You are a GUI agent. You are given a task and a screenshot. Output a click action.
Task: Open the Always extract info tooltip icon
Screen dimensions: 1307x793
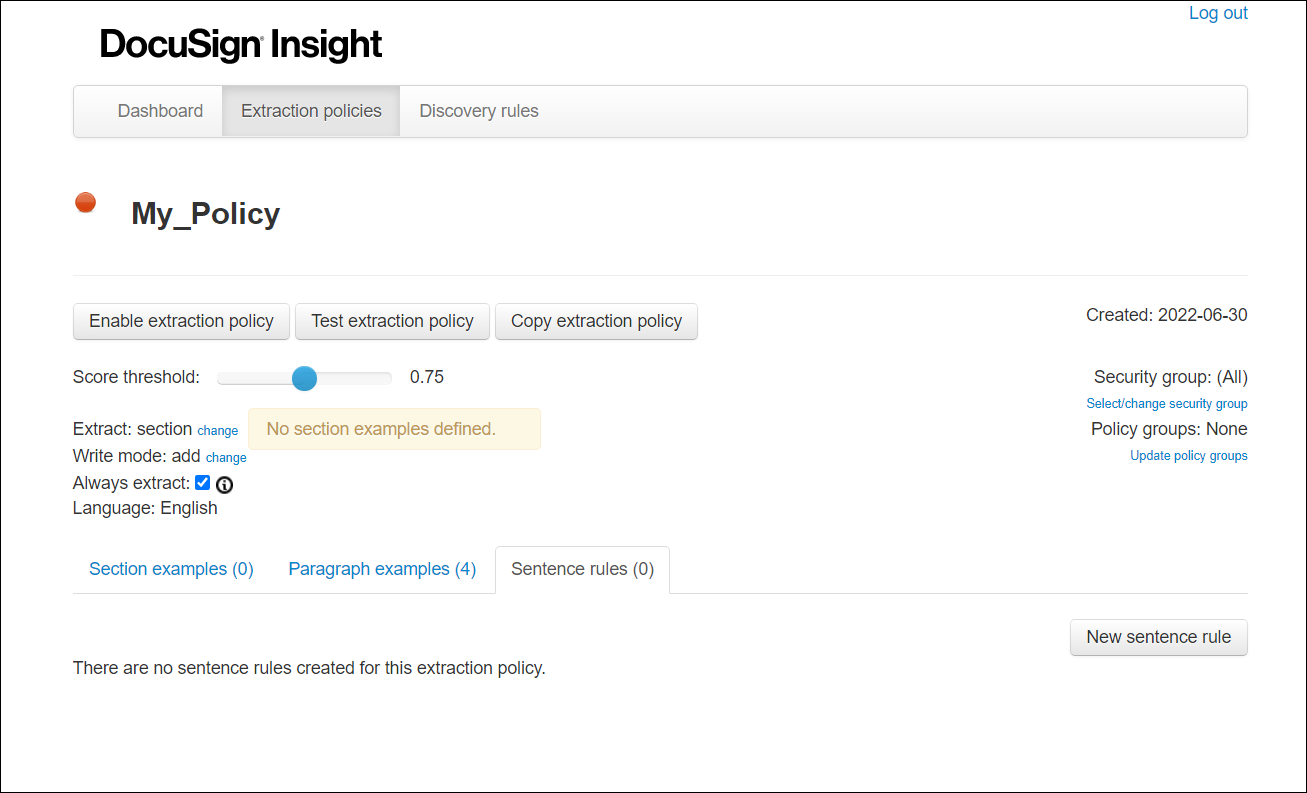[224, 484]
